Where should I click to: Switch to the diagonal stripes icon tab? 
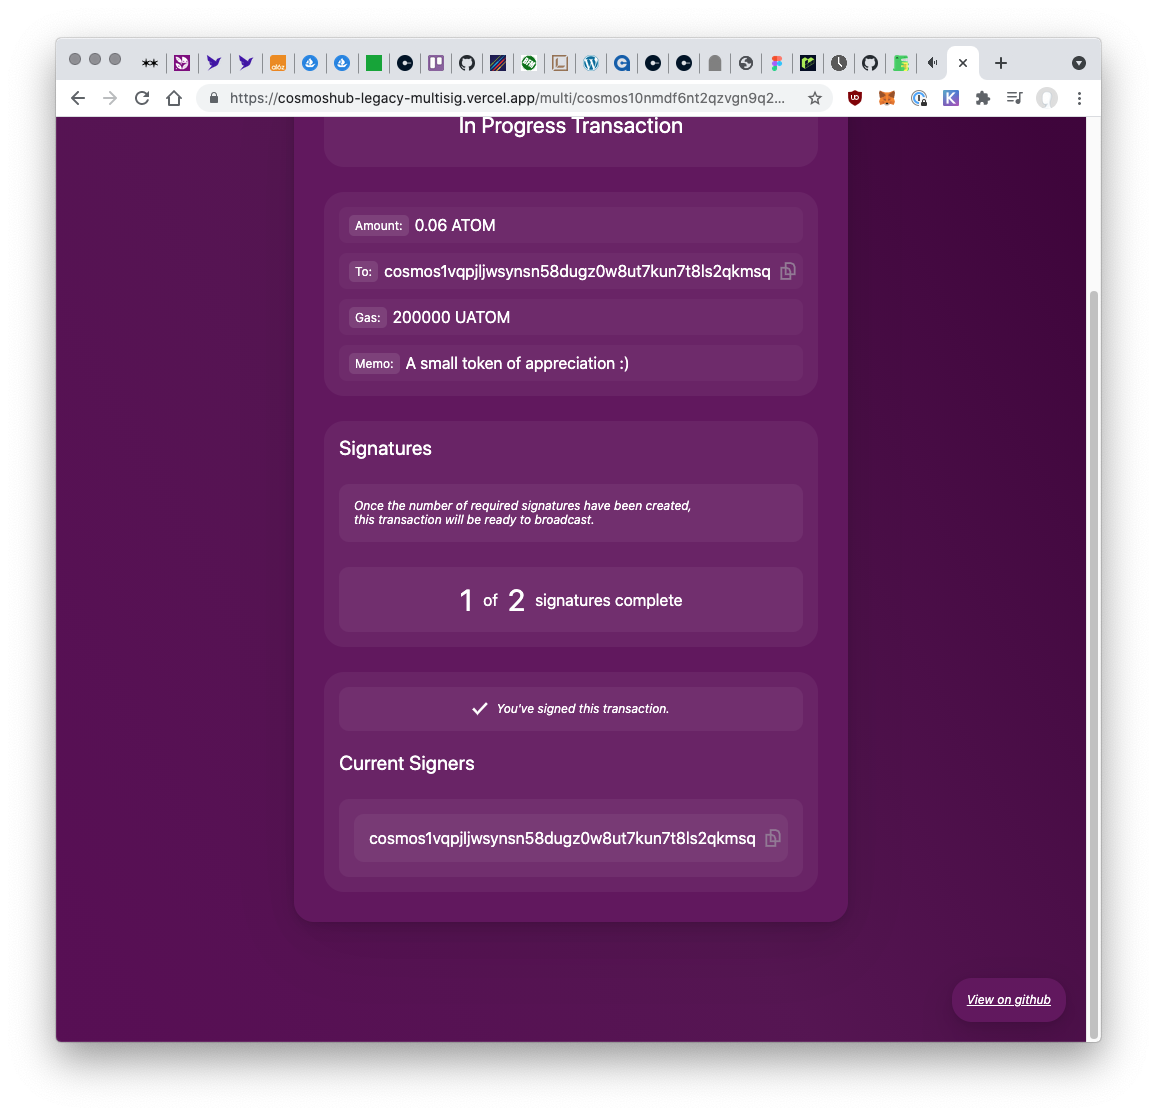click(498, 63)
